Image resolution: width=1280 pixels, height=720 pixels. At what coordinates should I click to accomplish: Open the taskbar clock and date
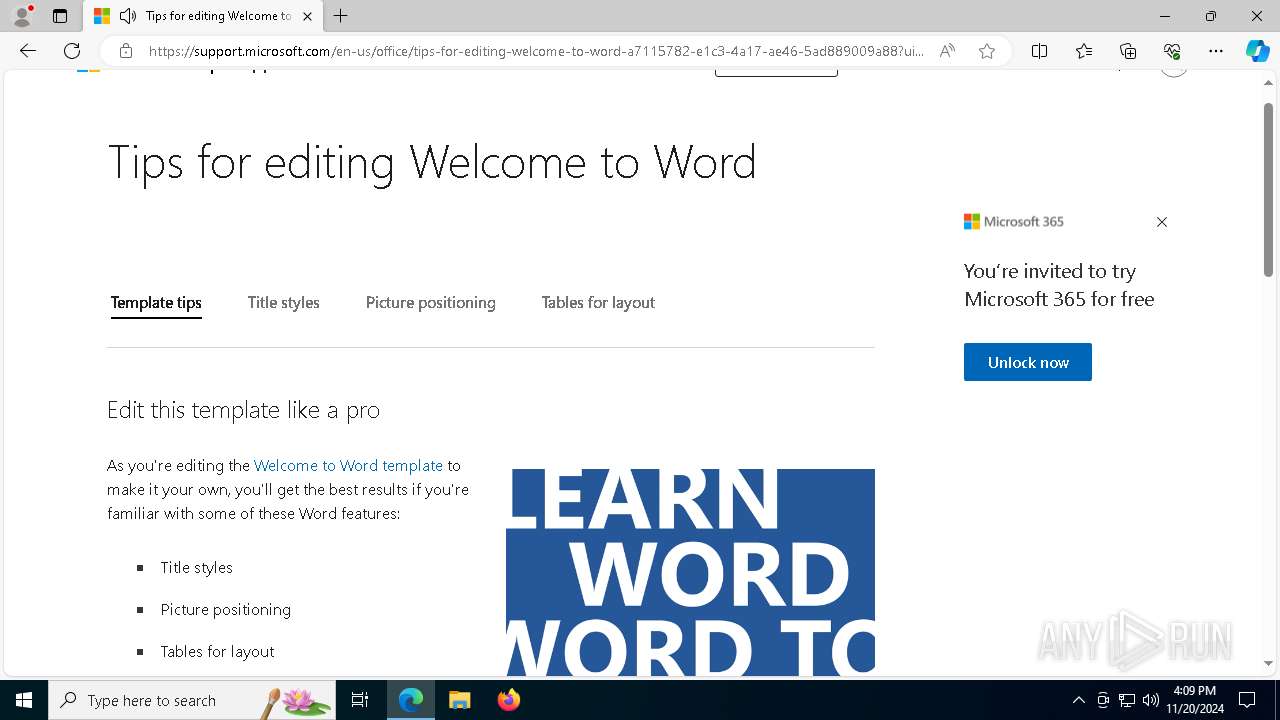pos(1195,700)
